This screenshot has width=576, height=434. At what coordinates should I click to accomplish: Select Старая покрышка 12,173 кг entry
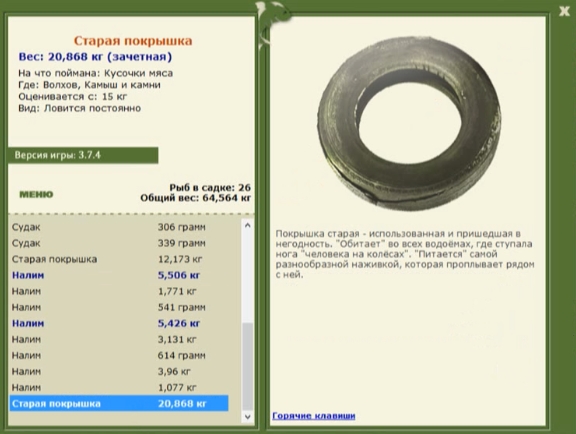[x=119, y=259]
